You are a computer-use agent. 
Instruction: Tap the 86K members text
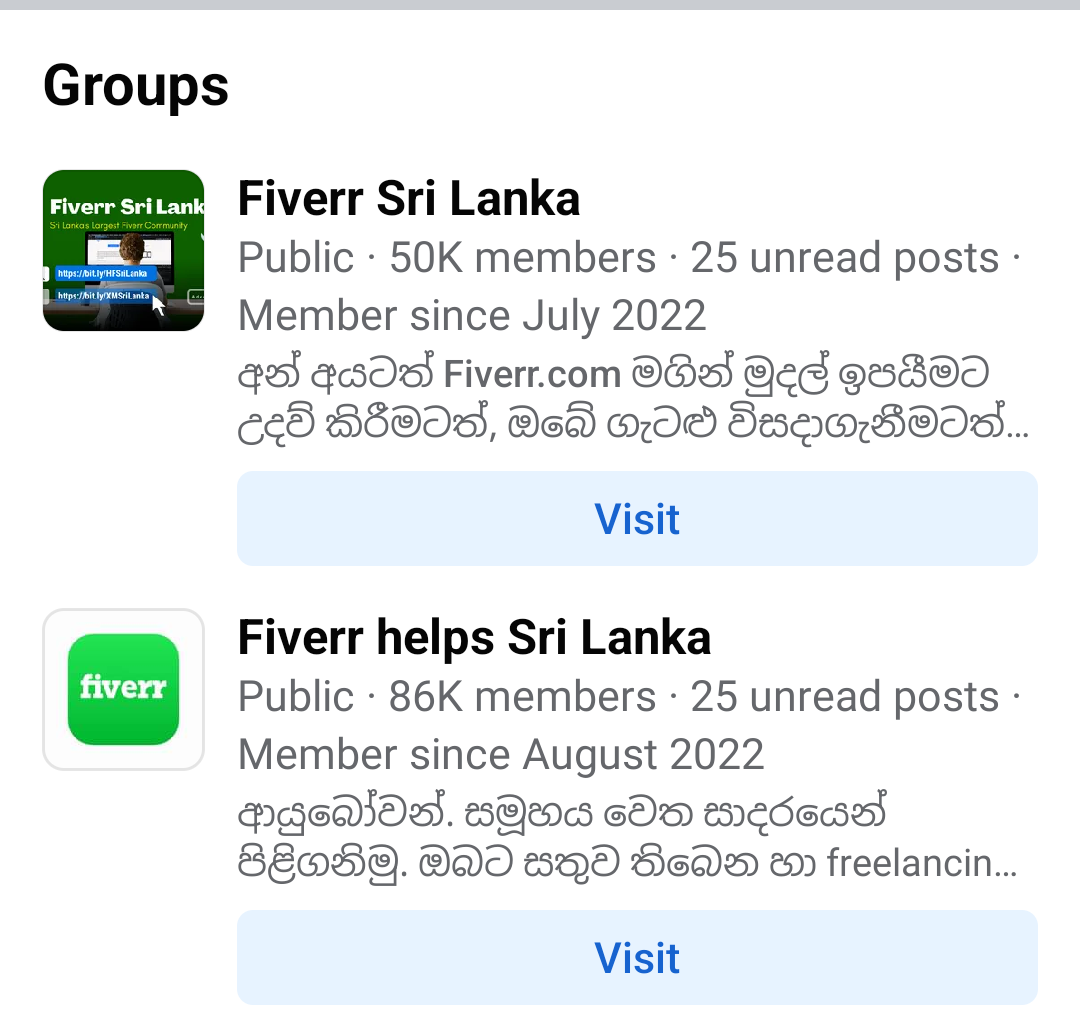tap(523, 696)
